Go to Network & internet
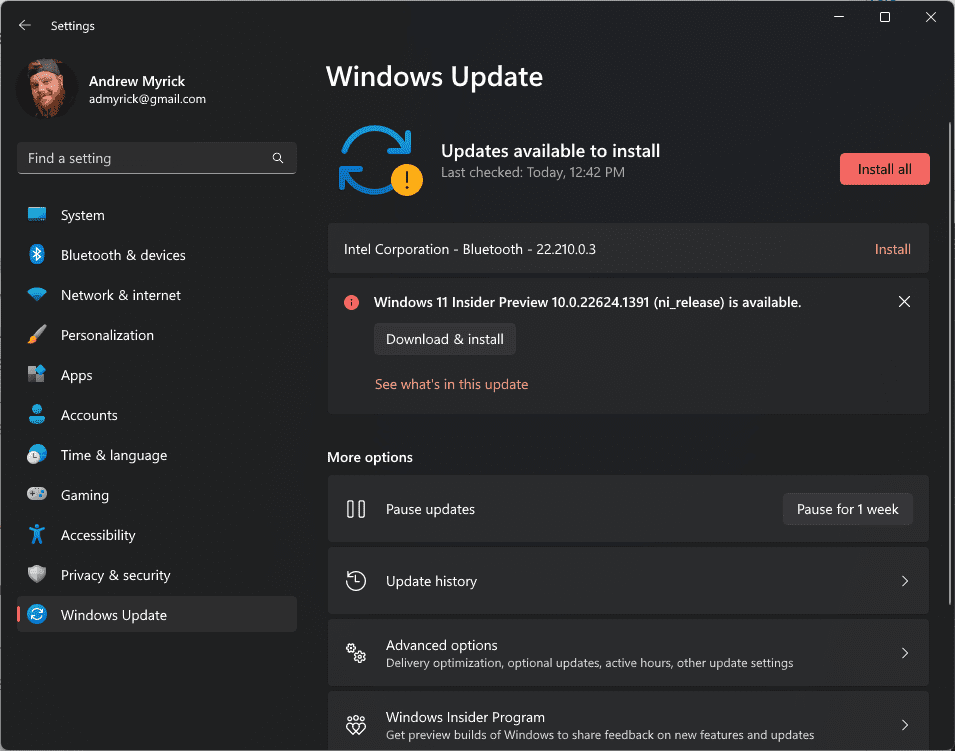 coord(157,295)
